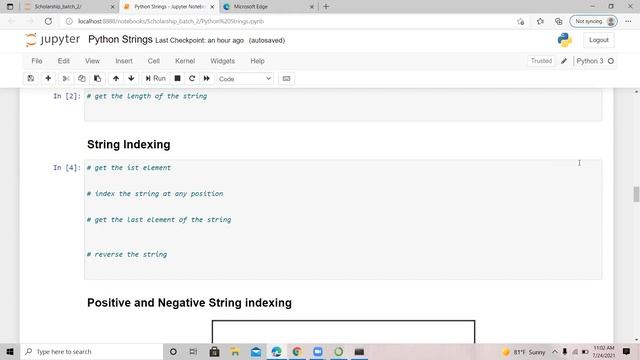Click the Trusted notebook indicator

(541, 61)
